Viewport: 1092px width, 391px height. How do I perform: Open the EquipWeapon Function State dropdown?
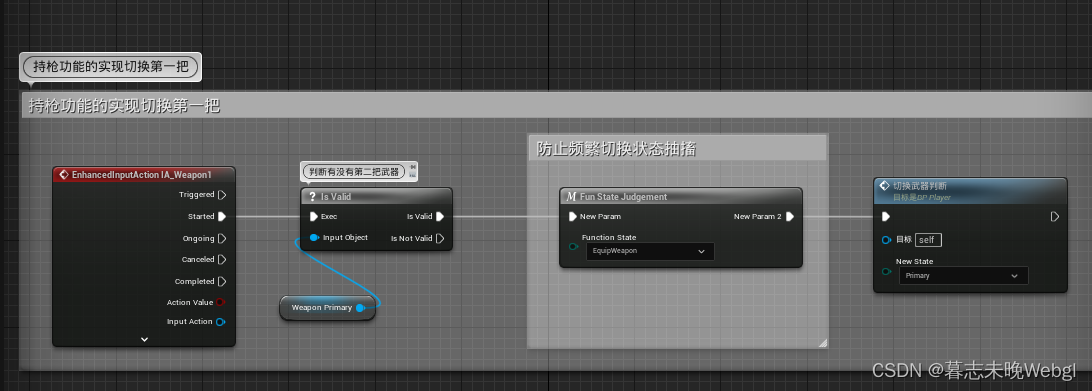649,251
